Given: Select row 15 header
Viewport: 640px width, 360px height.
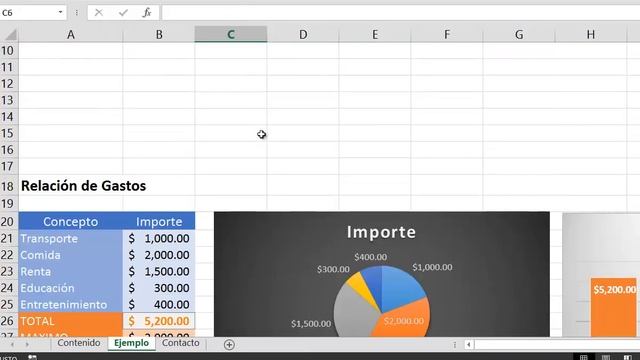Looking at the screenshot, I should coord(9,133).
